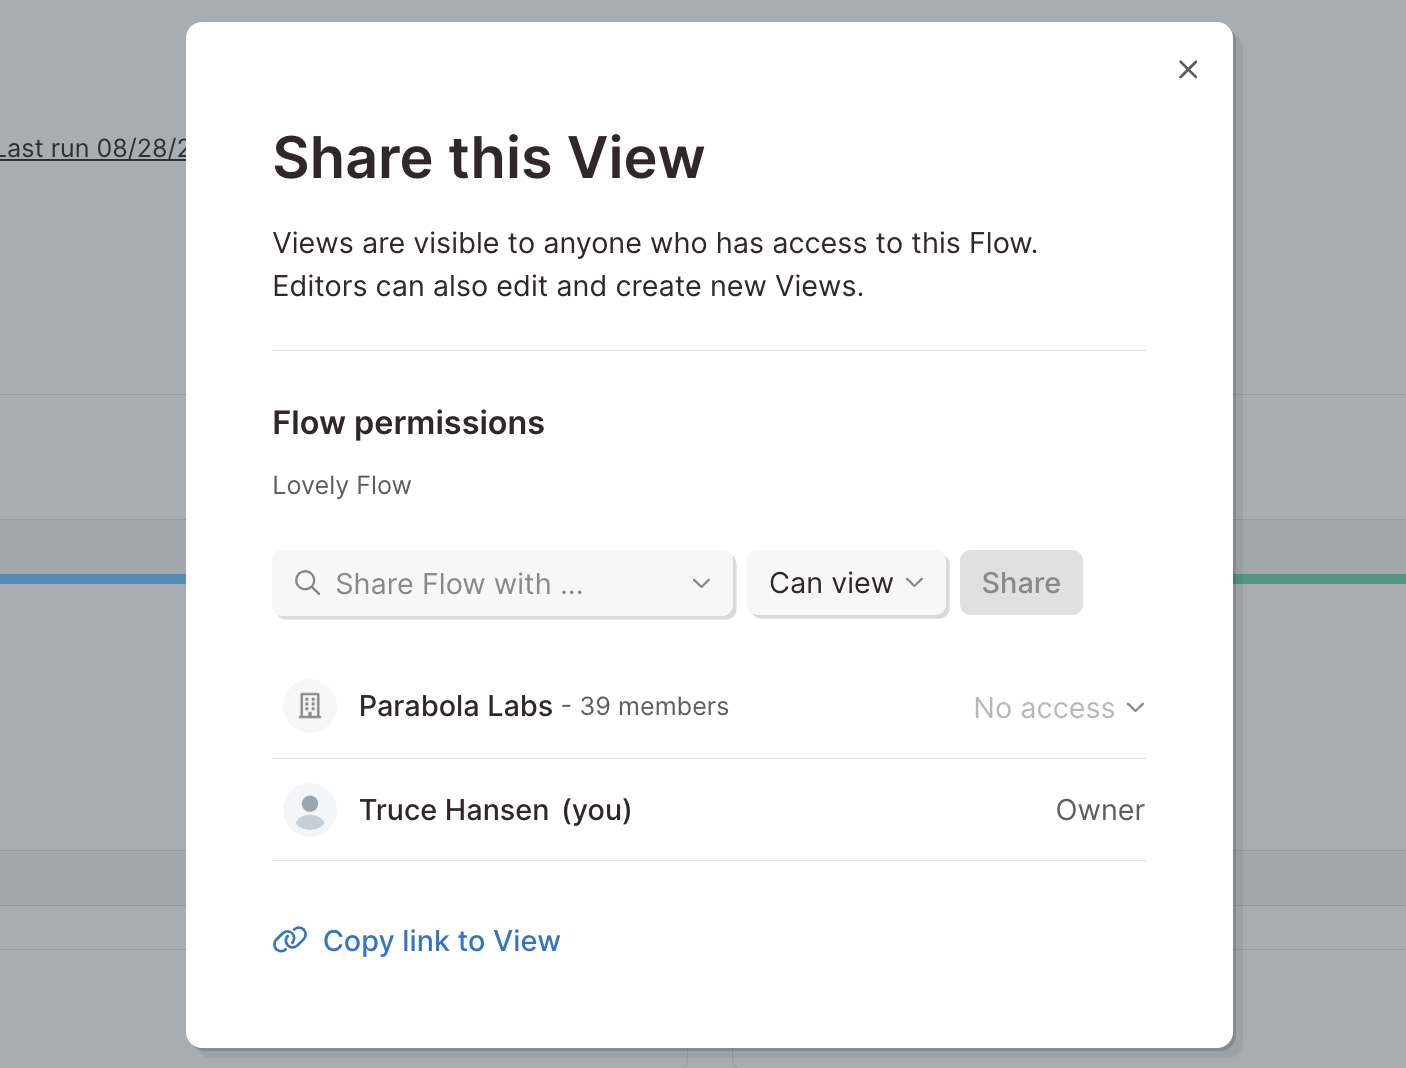Image resolution: width=1406 pixels, height=1068 pixels.
Task: Click the Last run date link
Action: (x=93, y=148)
